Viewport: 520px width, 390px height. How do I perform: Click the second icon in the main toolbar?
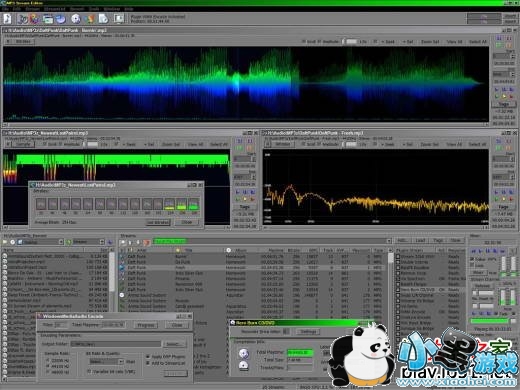tap(23, 19)
